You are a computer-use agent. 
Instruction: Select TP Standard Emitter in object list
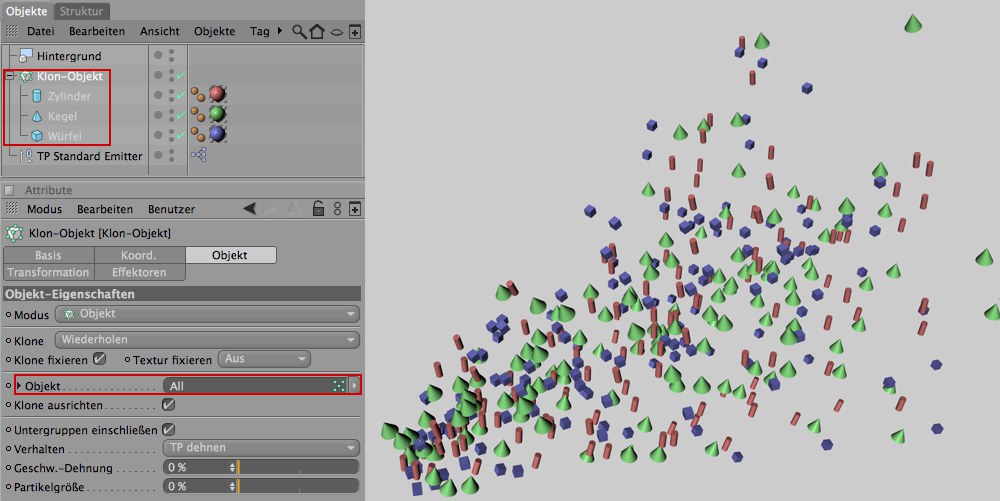(89, 156)
